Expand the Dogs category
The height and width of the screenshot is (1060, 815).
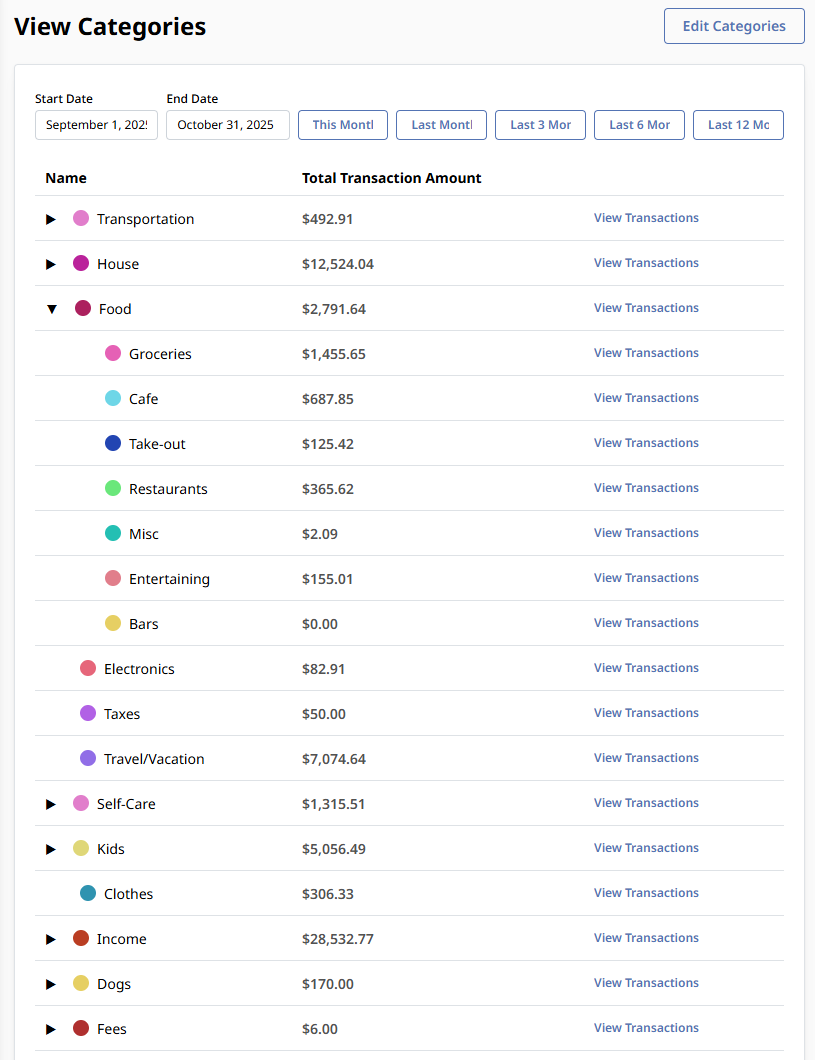pyautogui.click(x=51, y=984)
